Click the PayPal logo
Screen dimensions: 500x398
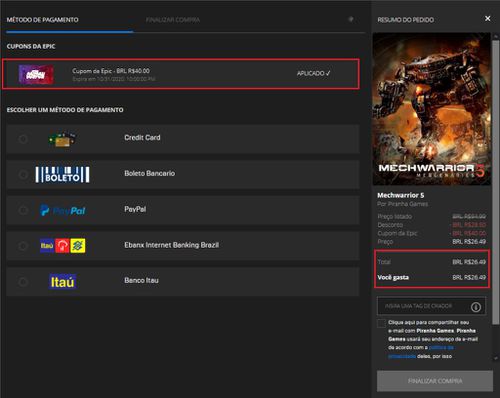coord(63,211)
